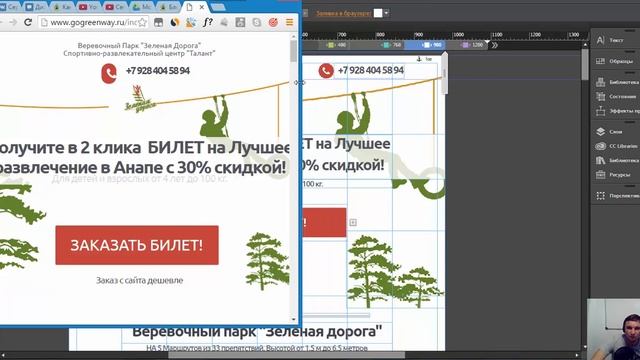Click phone number text in Muse canvas

tap(371, 70)
